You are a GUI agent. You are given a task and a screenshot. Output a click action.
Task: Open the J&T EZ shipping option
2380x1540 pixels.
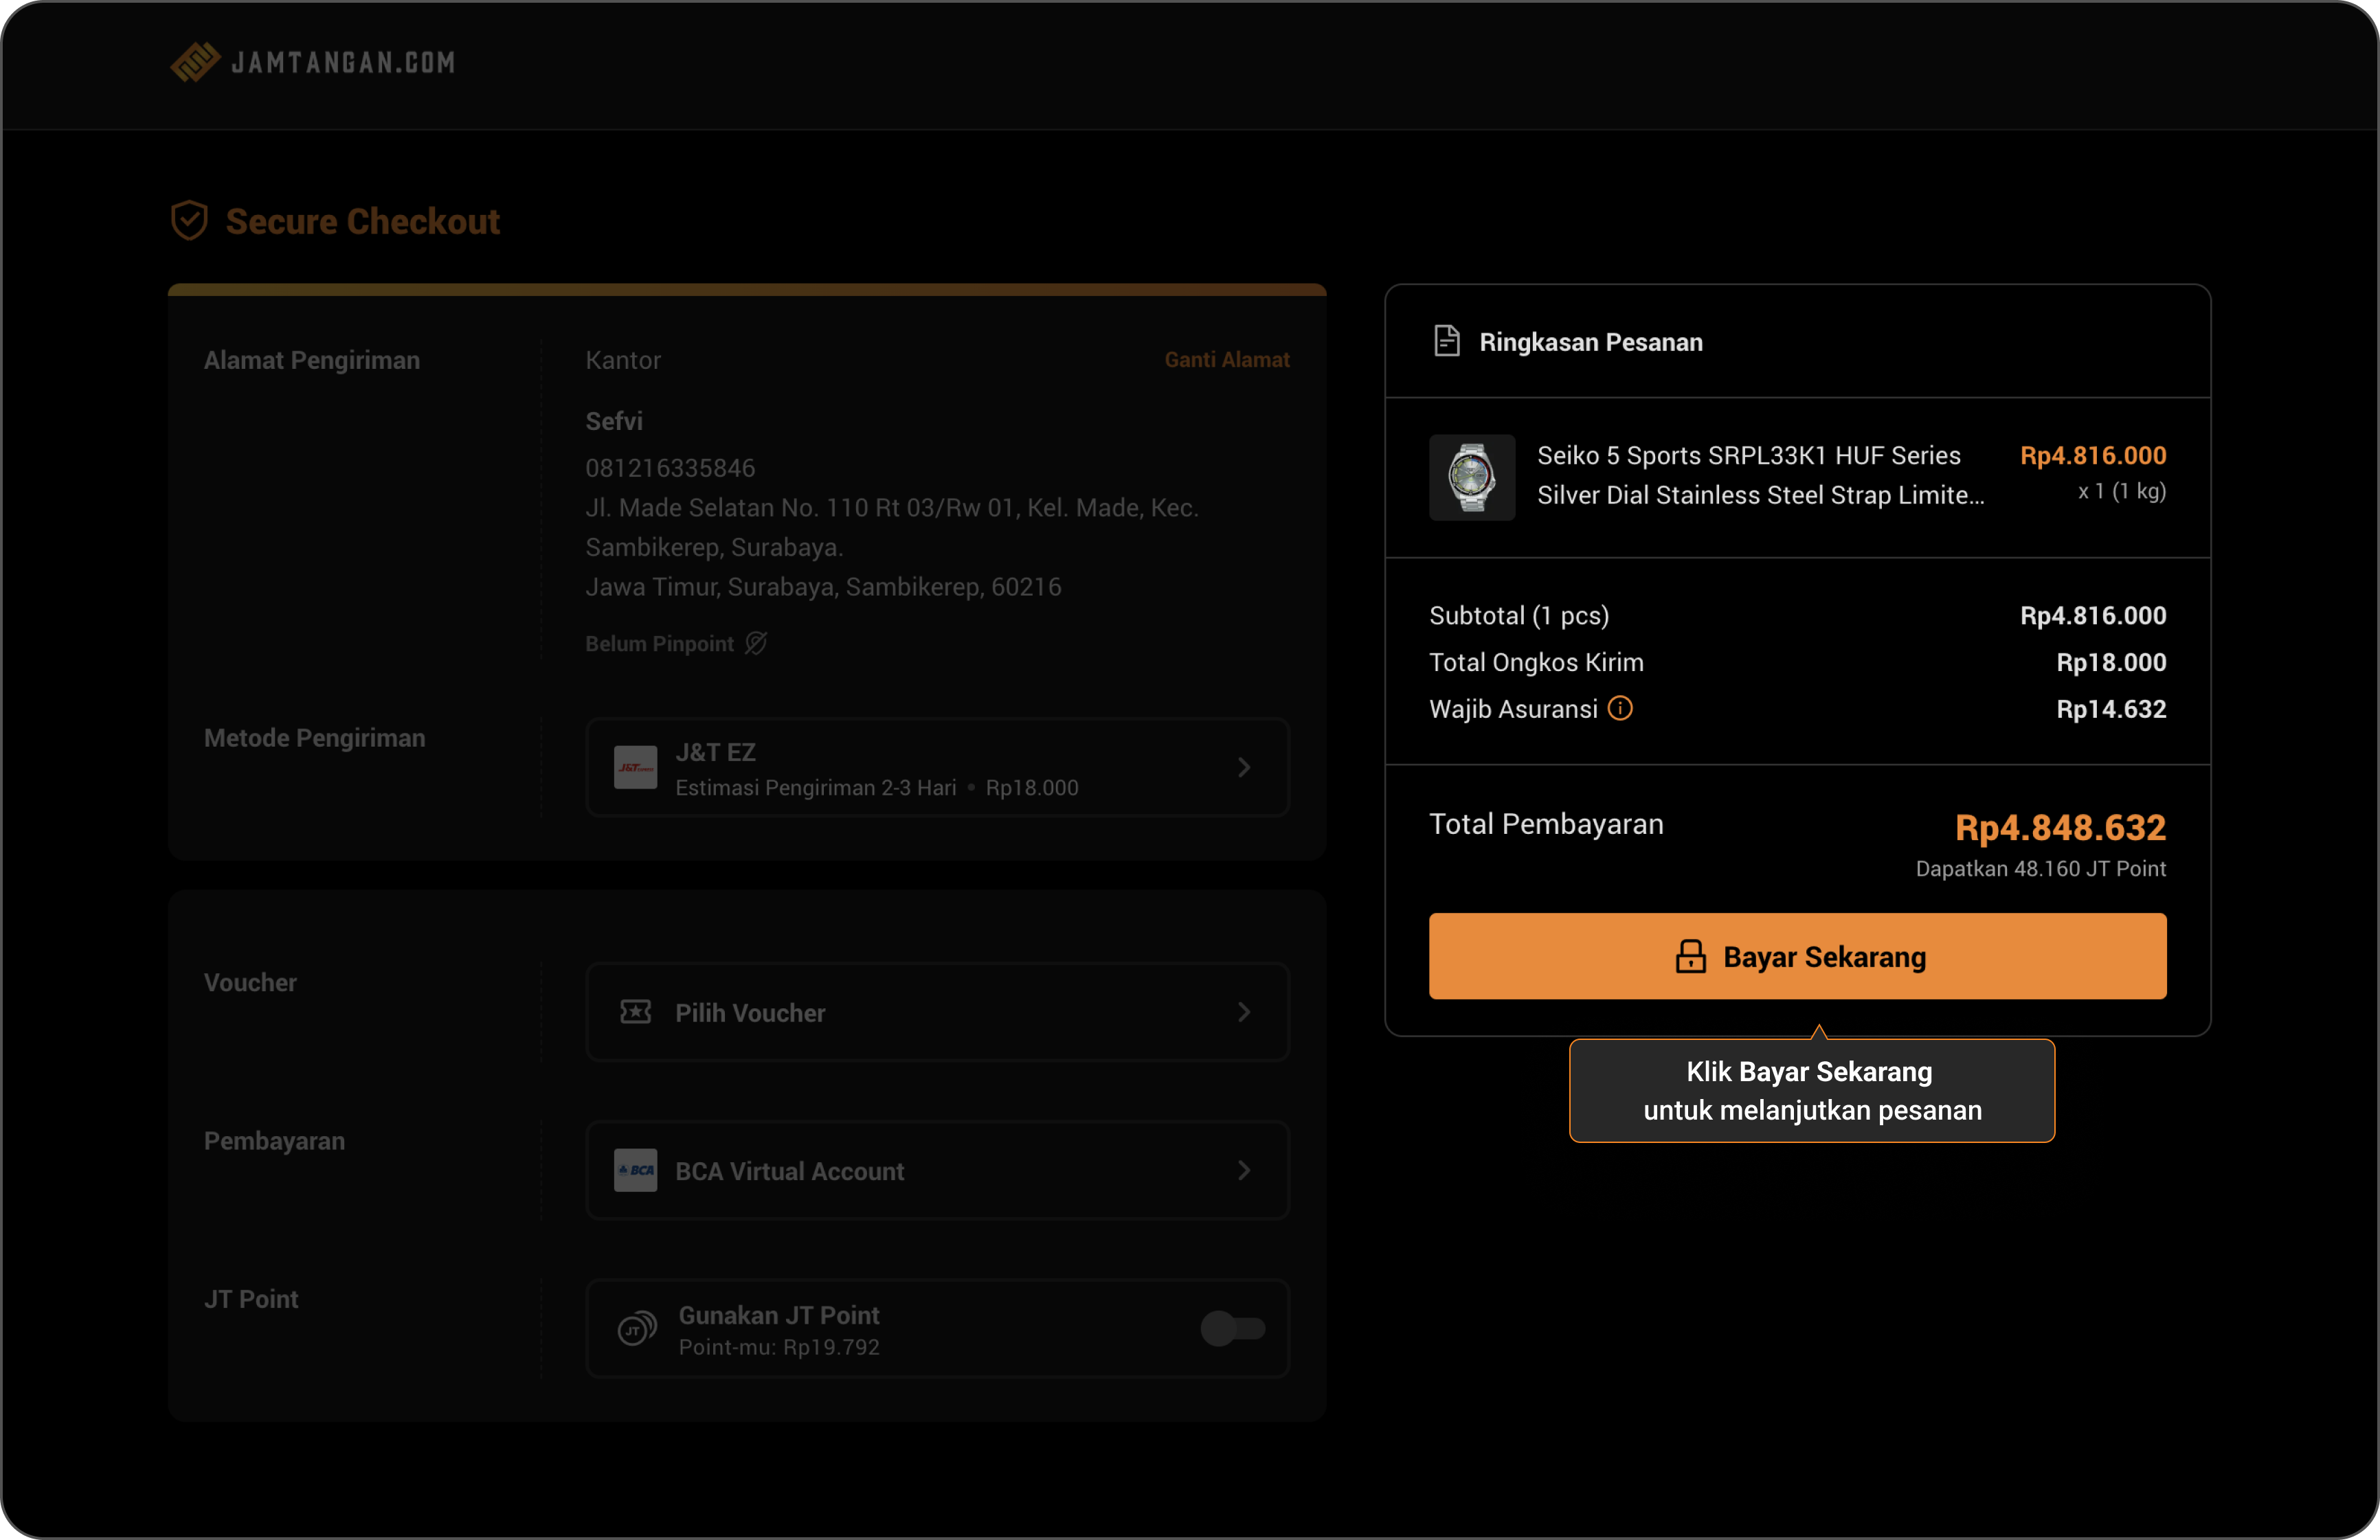click(x=937, y=767)
